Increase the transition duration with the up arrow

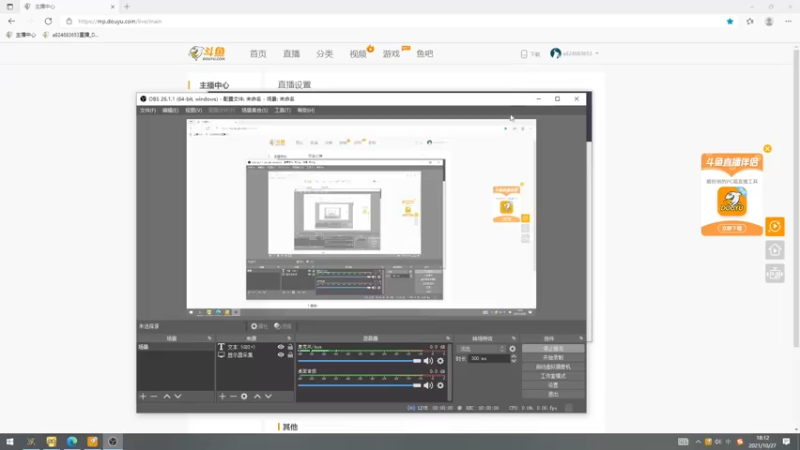(513, 357)
